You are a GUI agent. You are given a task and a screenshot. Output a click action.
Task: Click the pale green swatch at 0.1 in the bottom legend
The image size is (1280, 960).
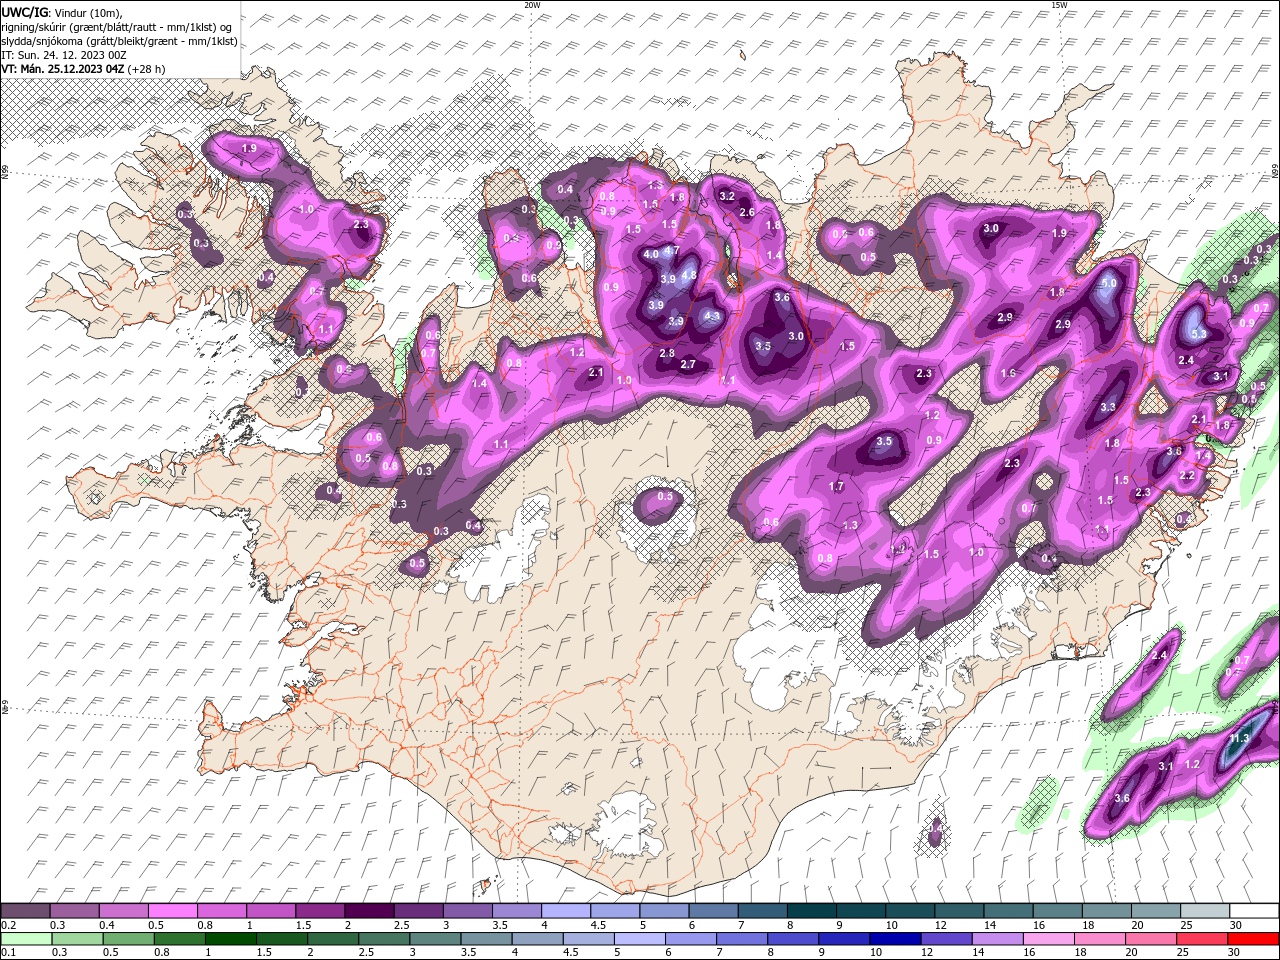pos(26,938)
